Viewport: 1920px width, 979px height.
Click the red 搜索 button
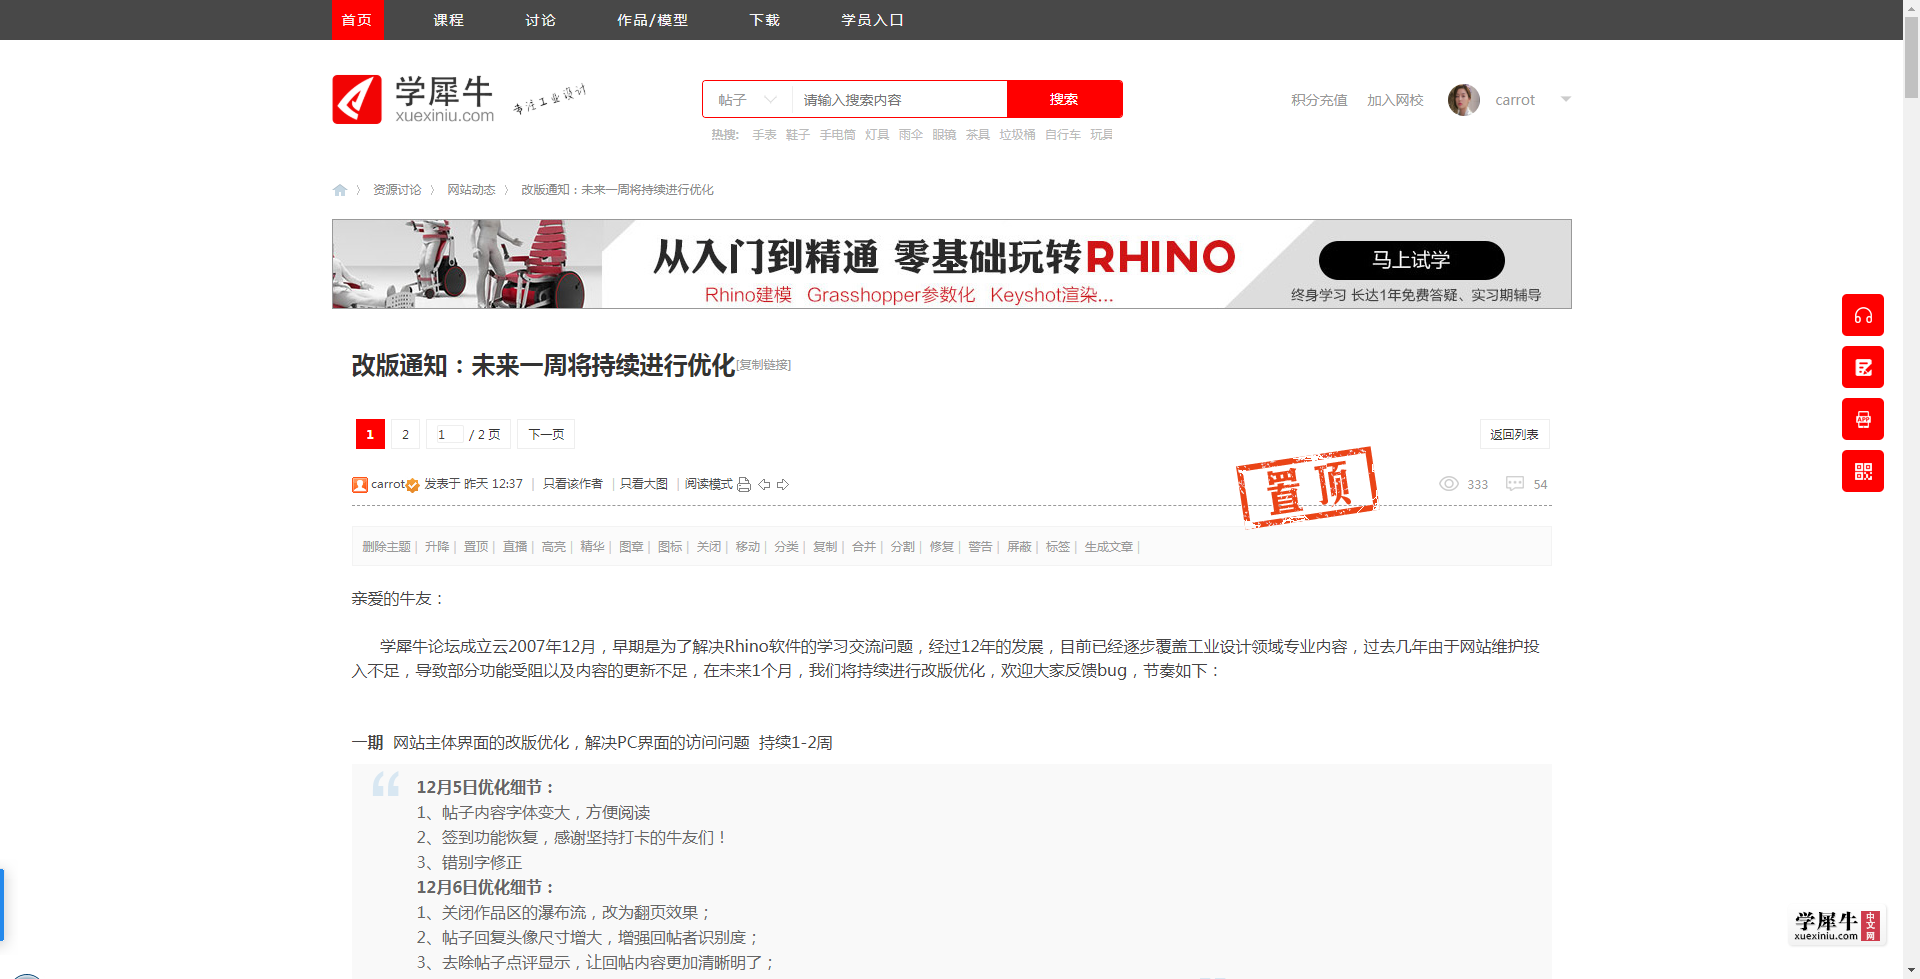(x=1064, y=99)
